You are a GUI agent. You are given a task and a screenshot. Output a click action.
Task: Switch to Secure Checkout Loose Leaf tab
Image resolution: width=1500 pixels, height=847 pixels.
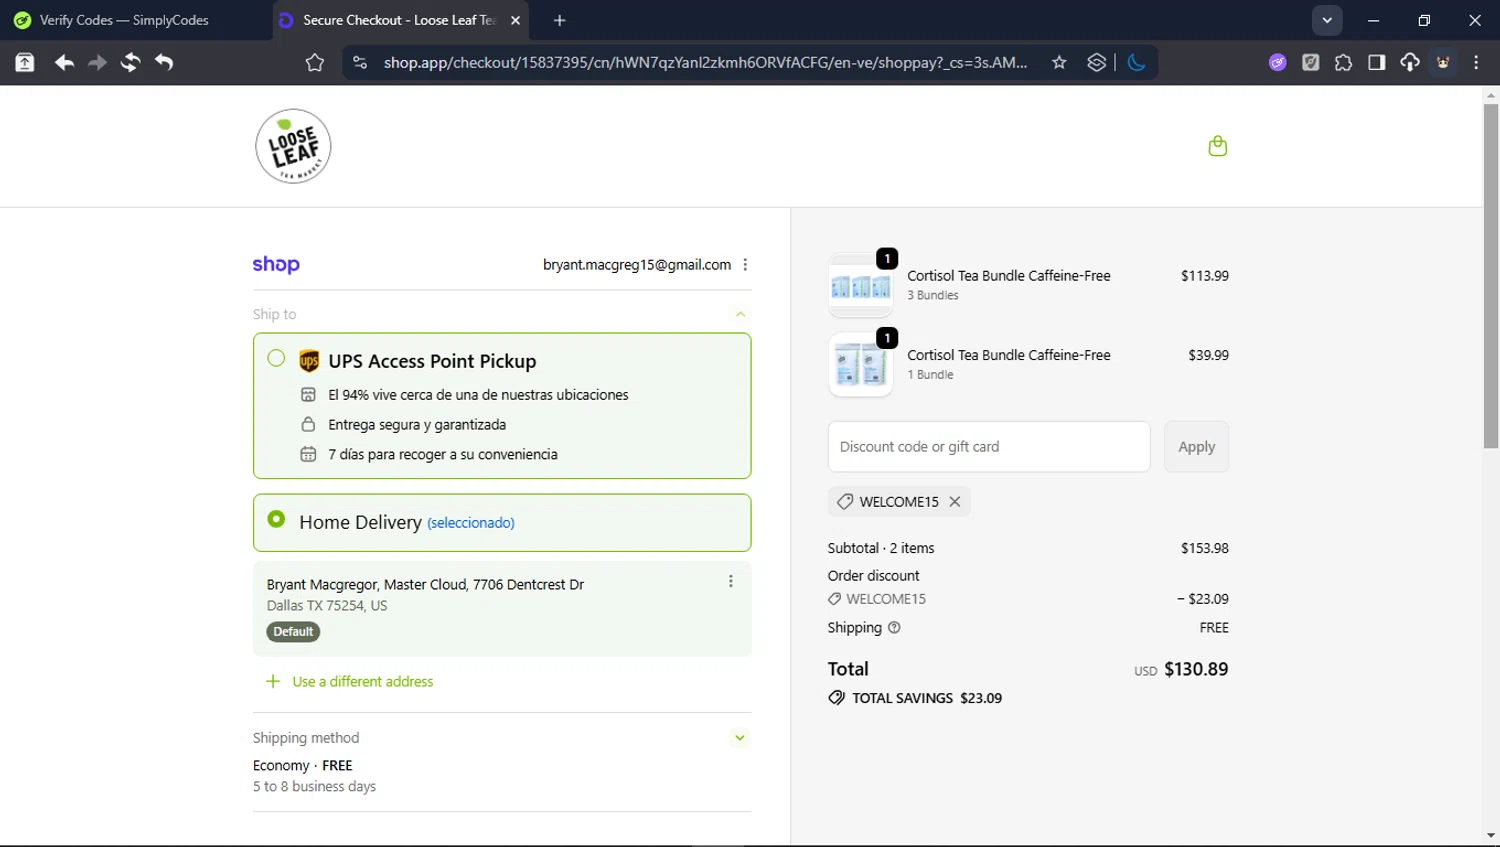tap(401, 20)
